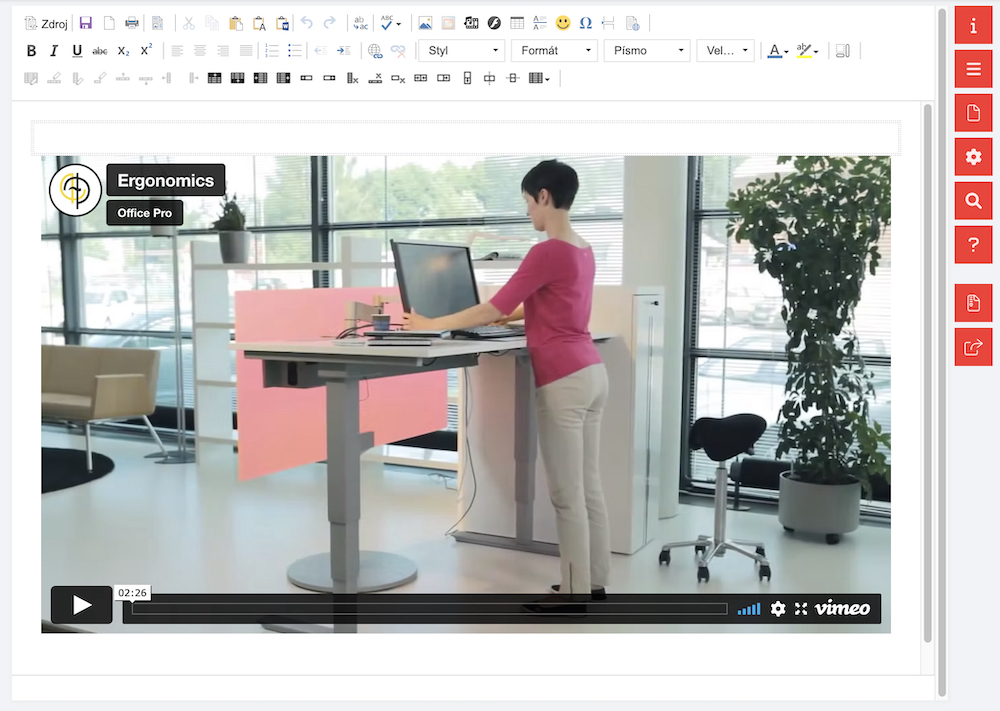The image size is (1000, 711).
Task: Insert table column left icon
Action: click(x=260, y=78)
